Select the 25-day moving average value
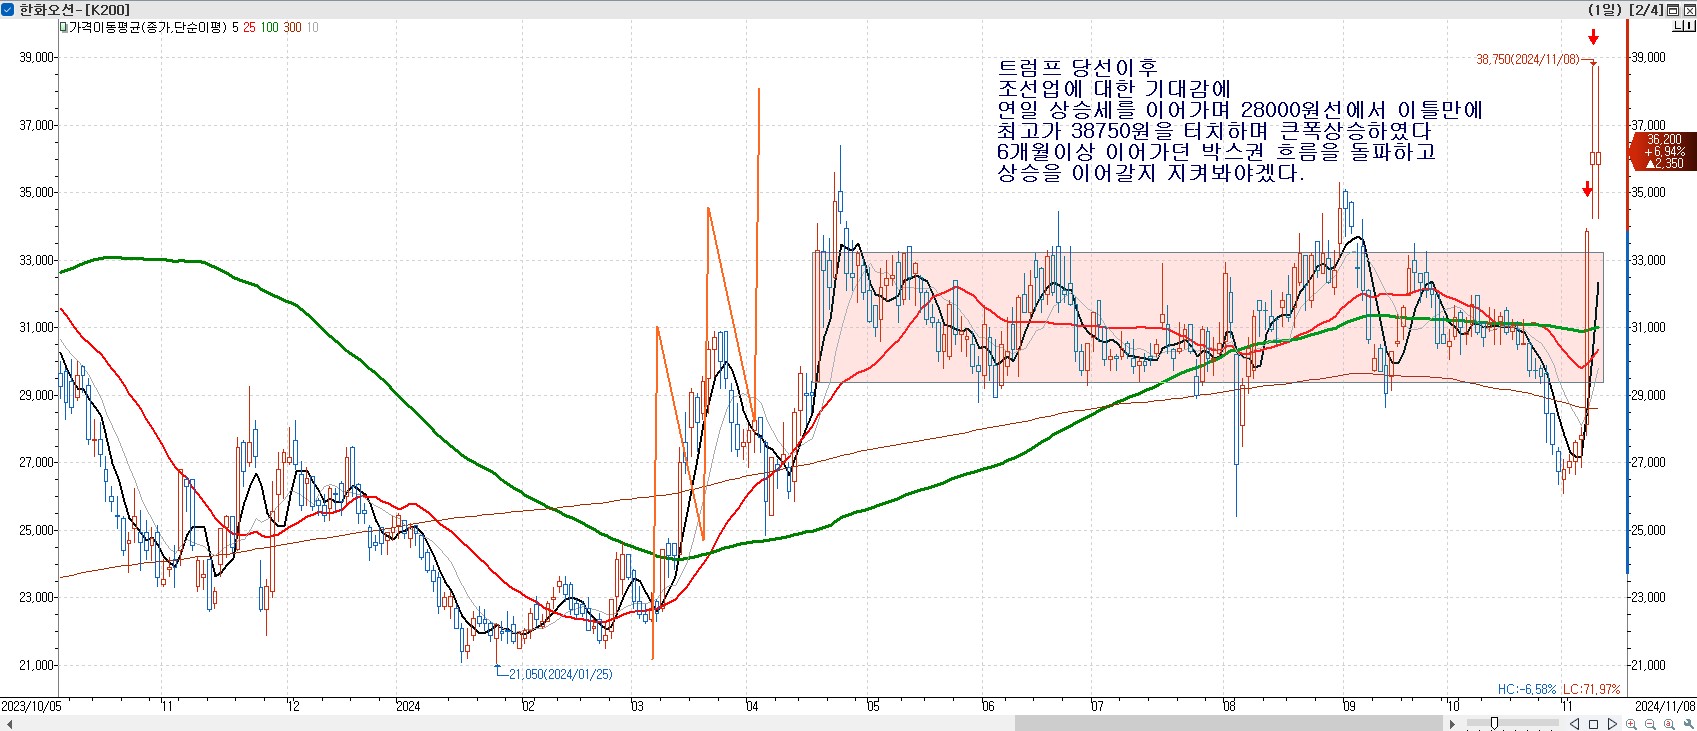1697x731 pixels. click(x=249, y=27)
